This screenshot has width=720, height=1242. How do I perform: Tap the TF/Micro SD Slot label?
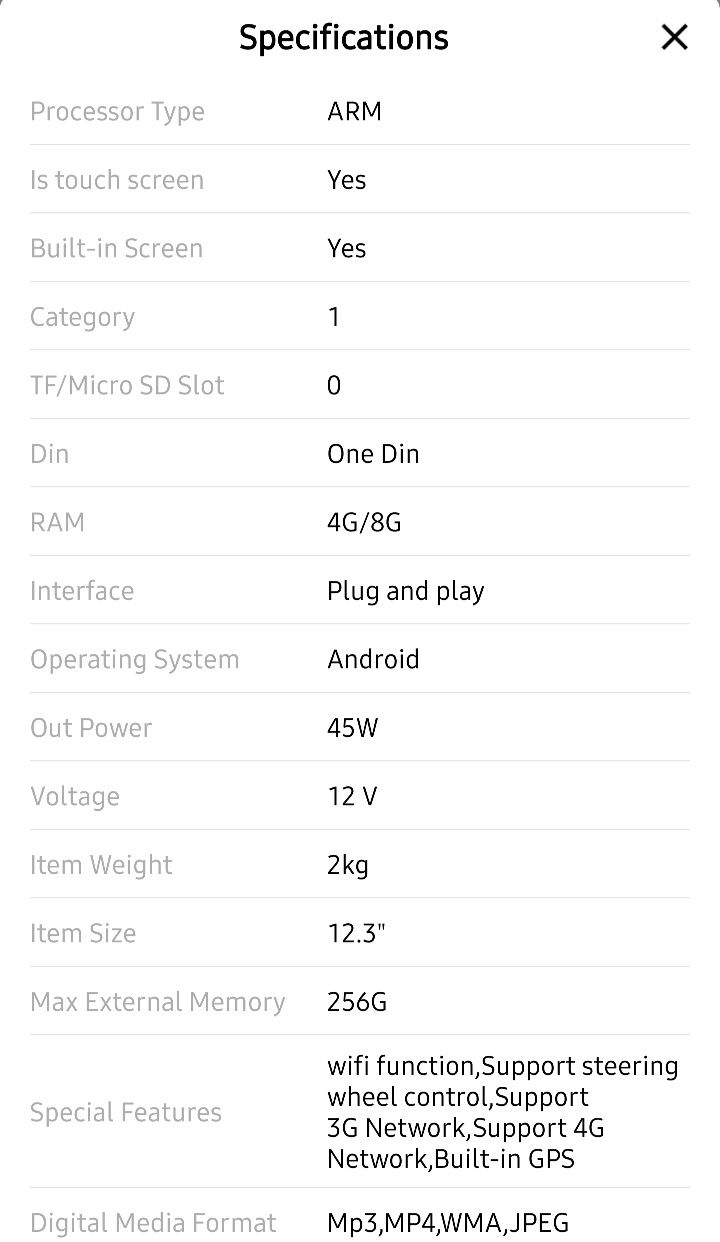point(127,385)
